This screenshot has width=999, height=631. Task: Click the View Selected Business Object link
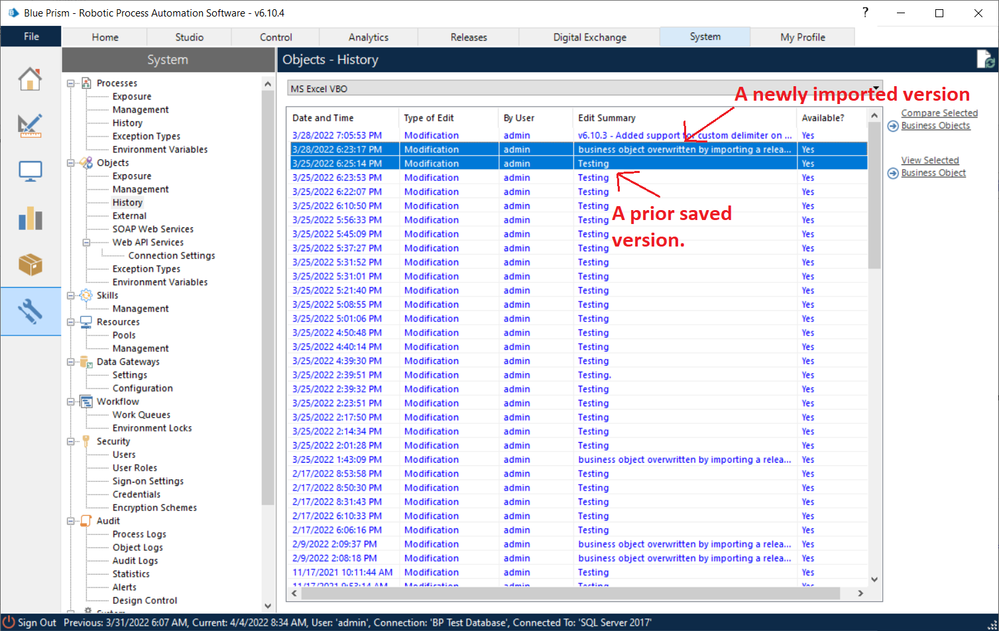point(932,166)
